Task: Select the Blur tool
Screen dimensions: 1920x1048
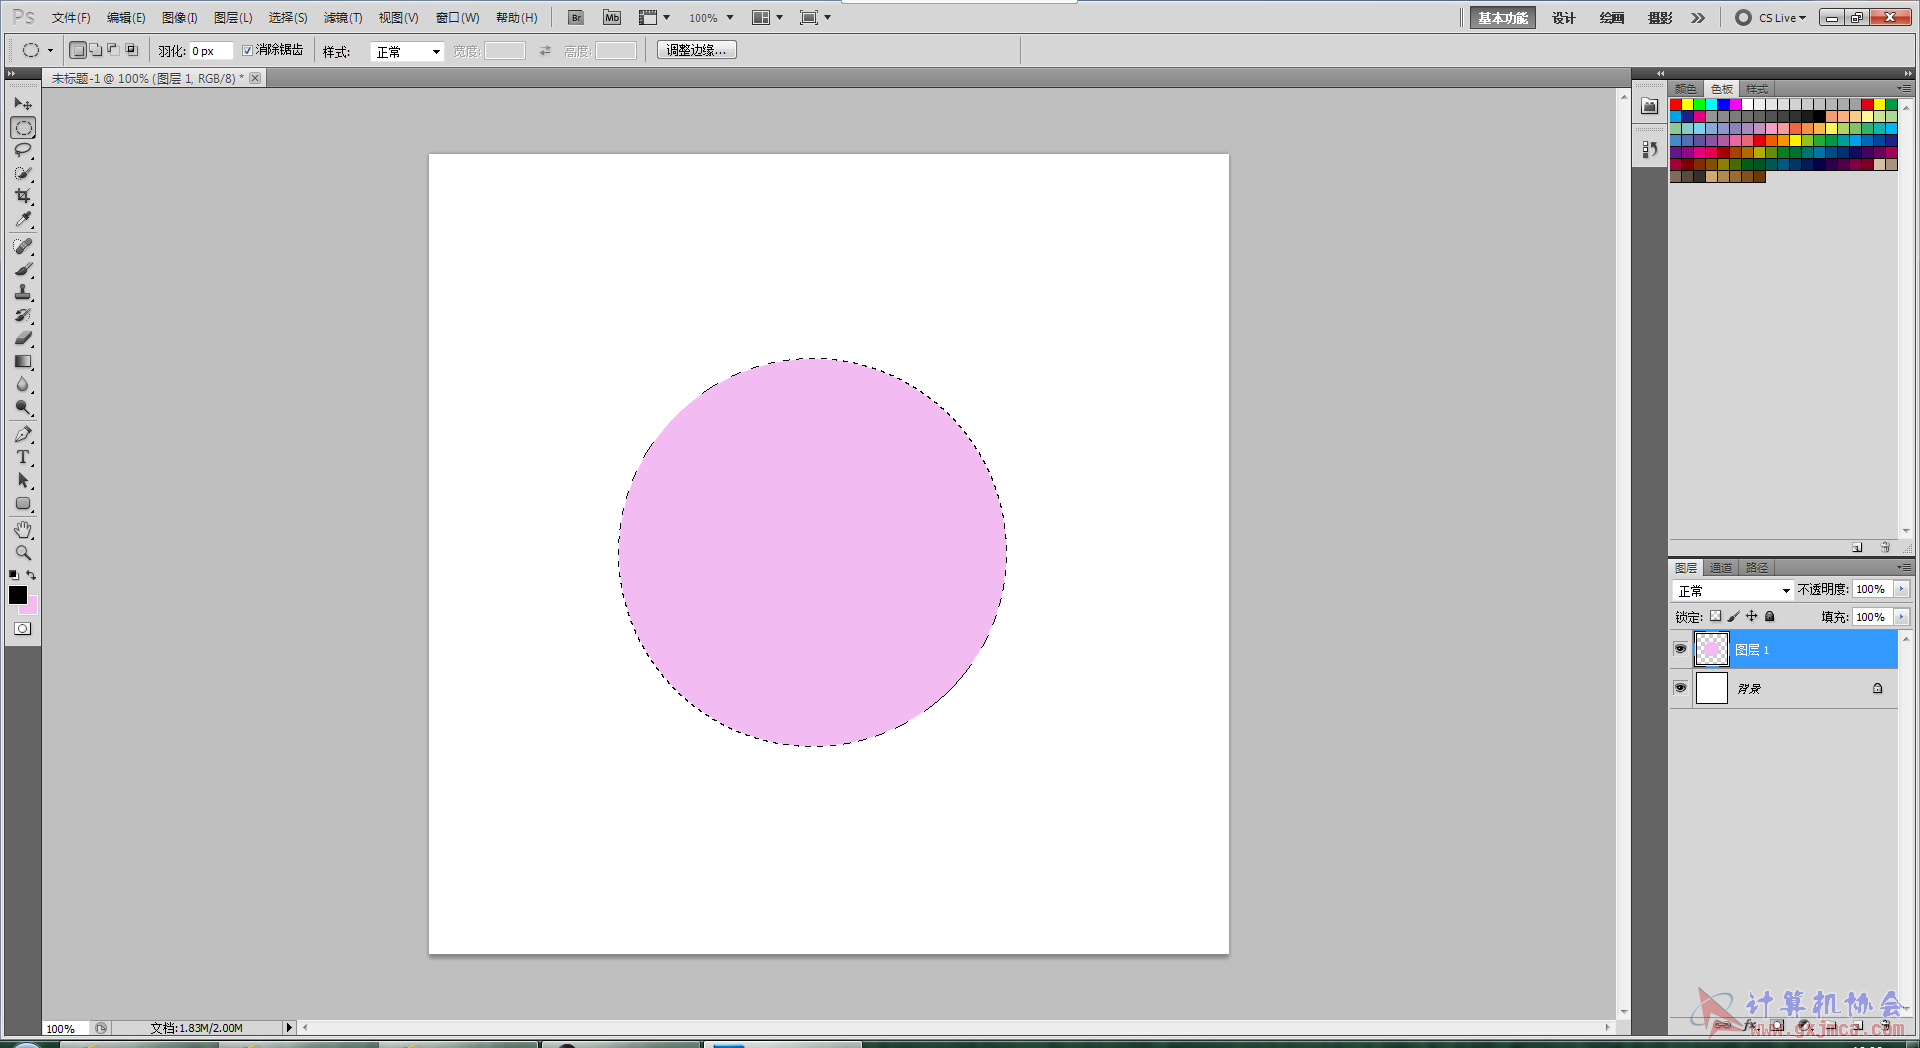Action: point(23,384)
